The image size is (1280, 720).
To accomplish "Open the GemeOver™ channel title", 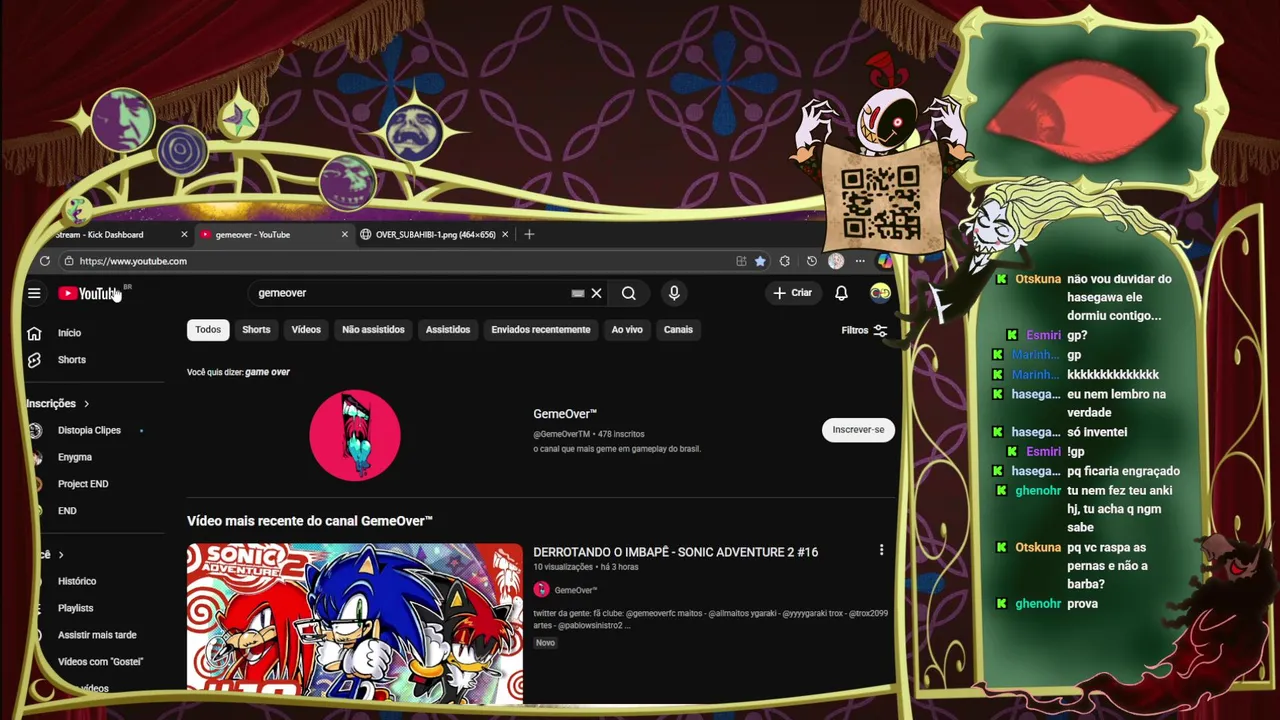I will tap(565, 414).
